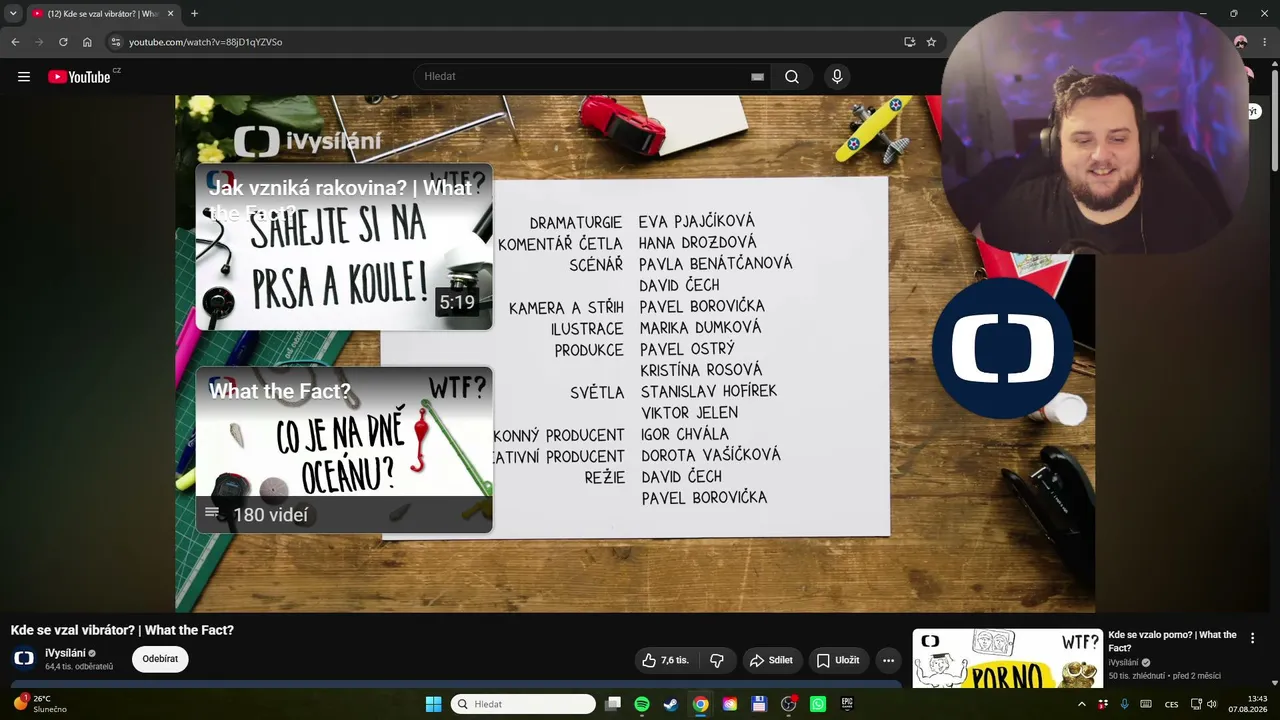1280x720 pixels.
Task: Go to the YouTube home logo
Action: pos(79,77)
